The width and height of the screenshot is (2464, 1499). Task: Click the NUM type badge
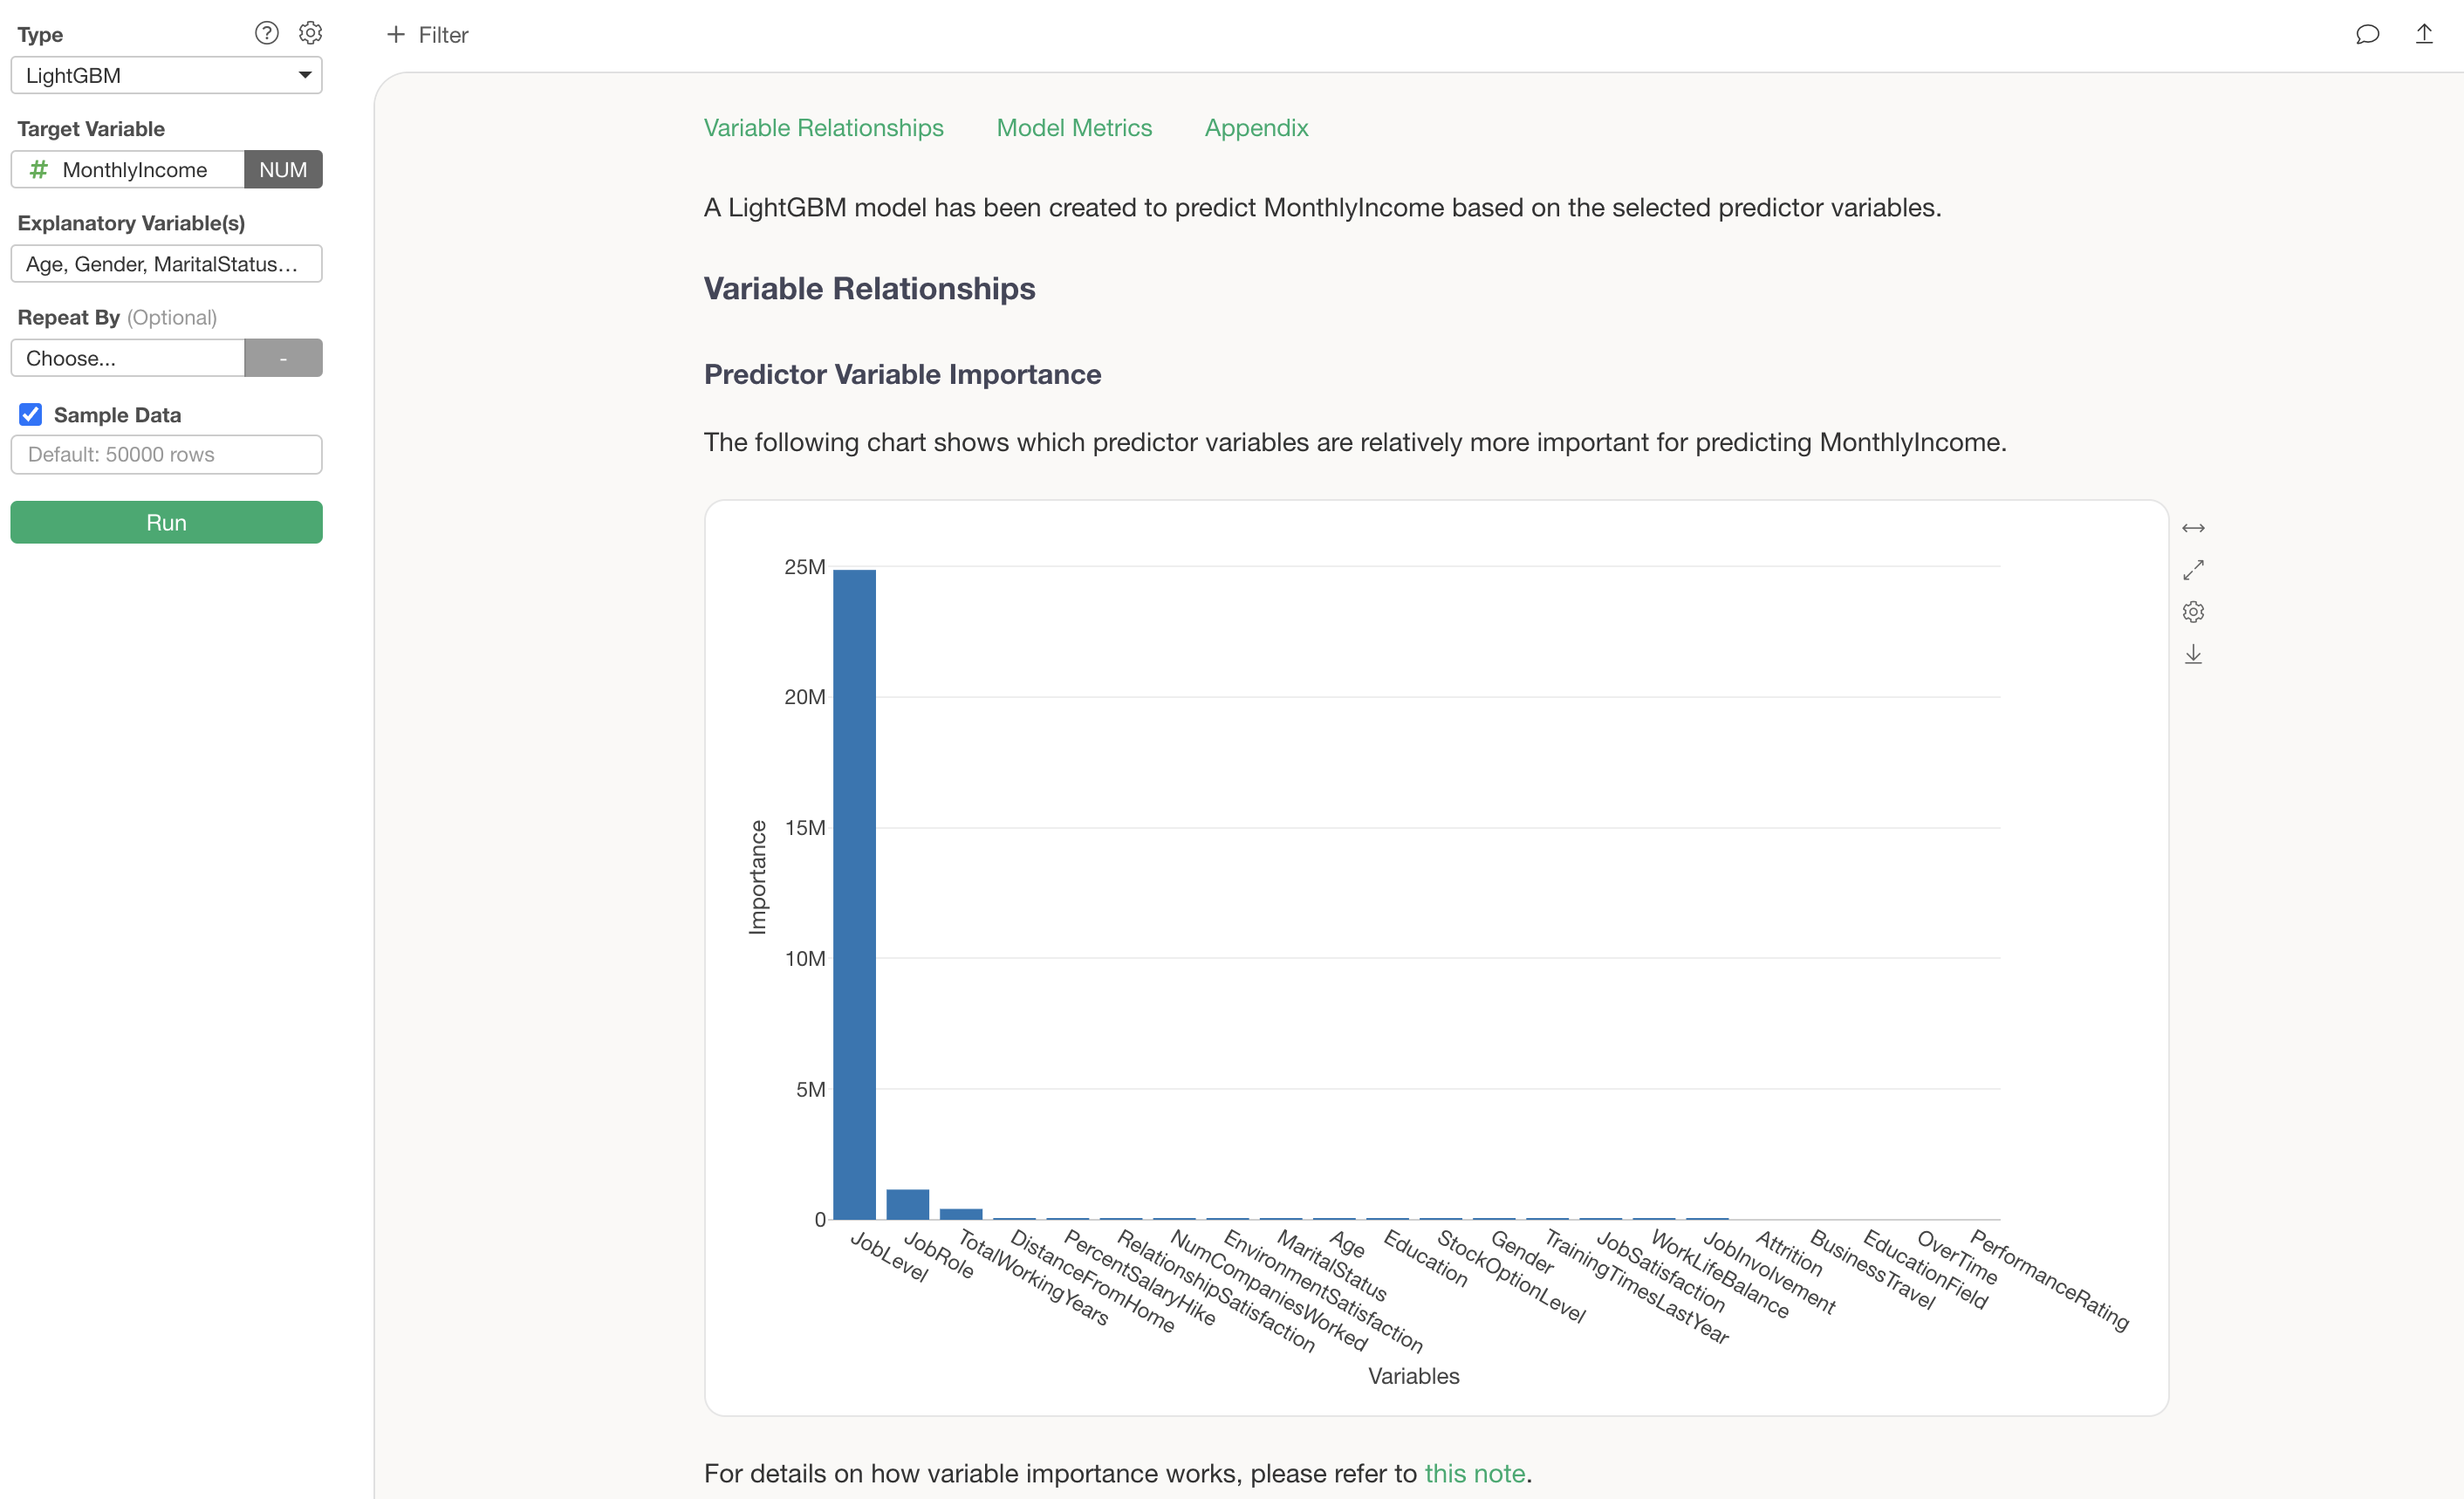pos(283,170)
